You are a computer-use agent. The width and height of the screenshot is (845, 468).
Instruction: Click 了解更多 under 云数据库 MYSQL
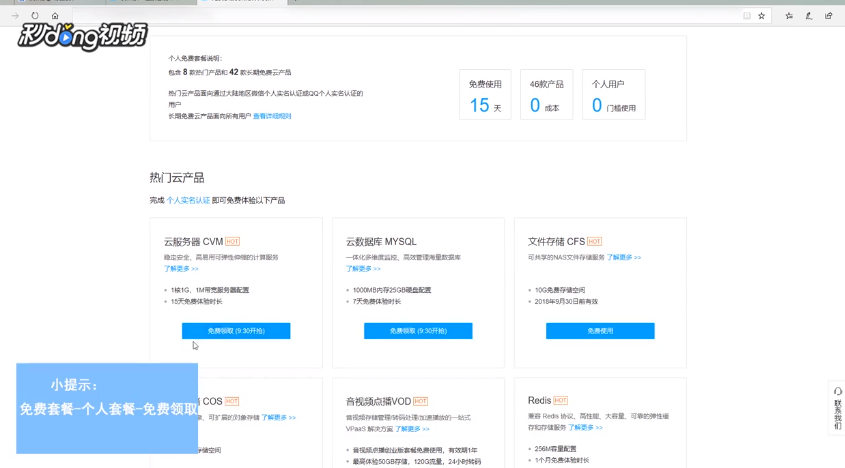coord(363,269)
